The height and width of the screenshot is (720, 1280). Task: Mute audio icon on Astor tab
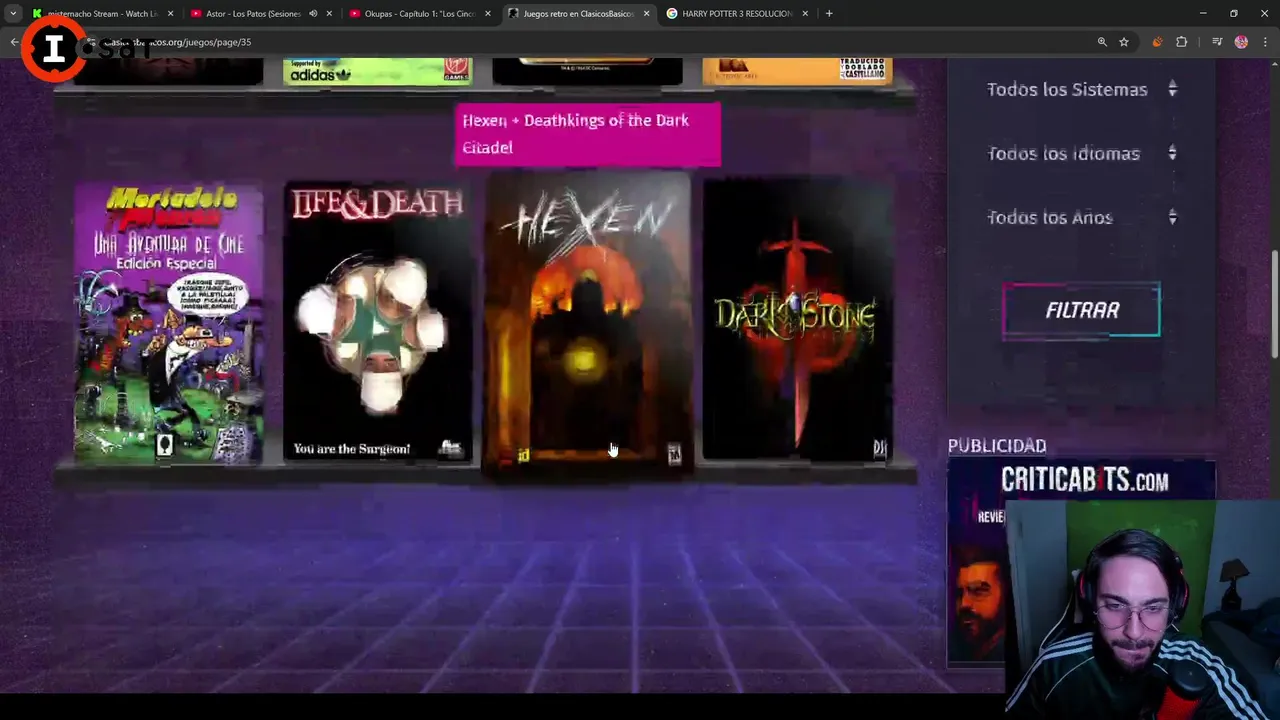coord(313,14)
